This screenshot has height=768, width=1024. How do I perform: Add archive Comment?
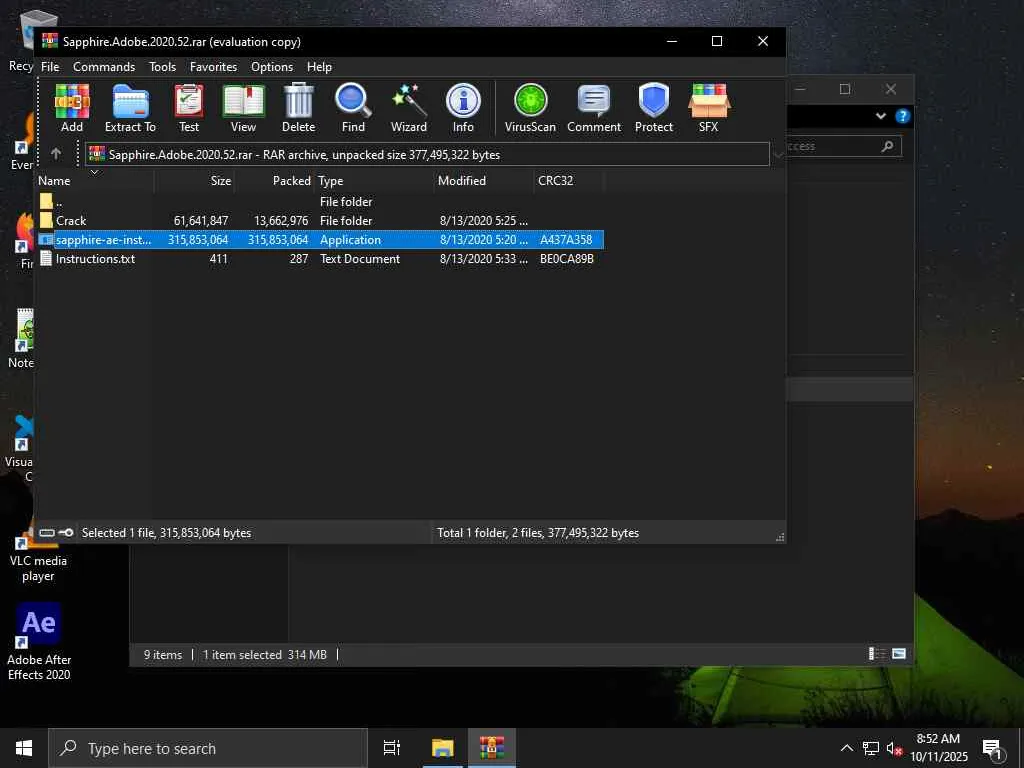tap(594, 108)
